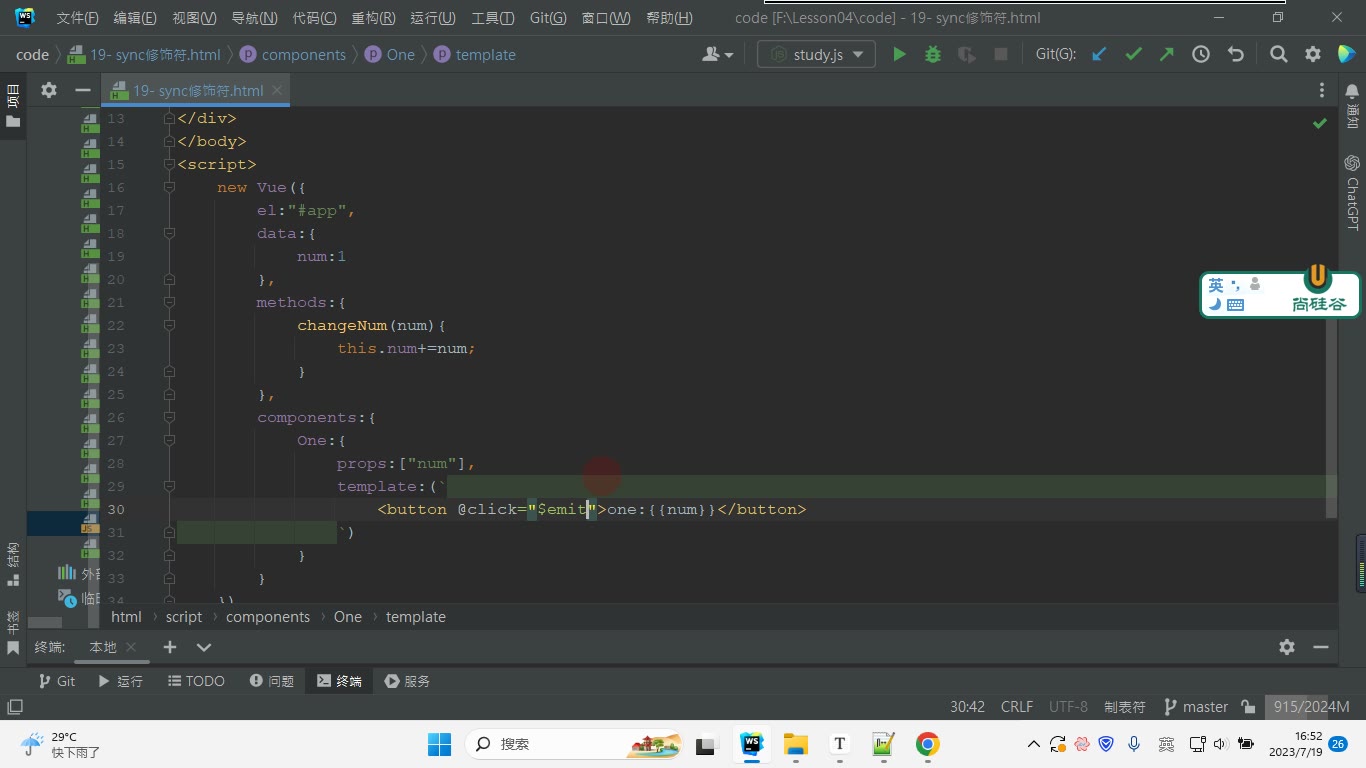Open the 文件(F) menu

point(77,18)
